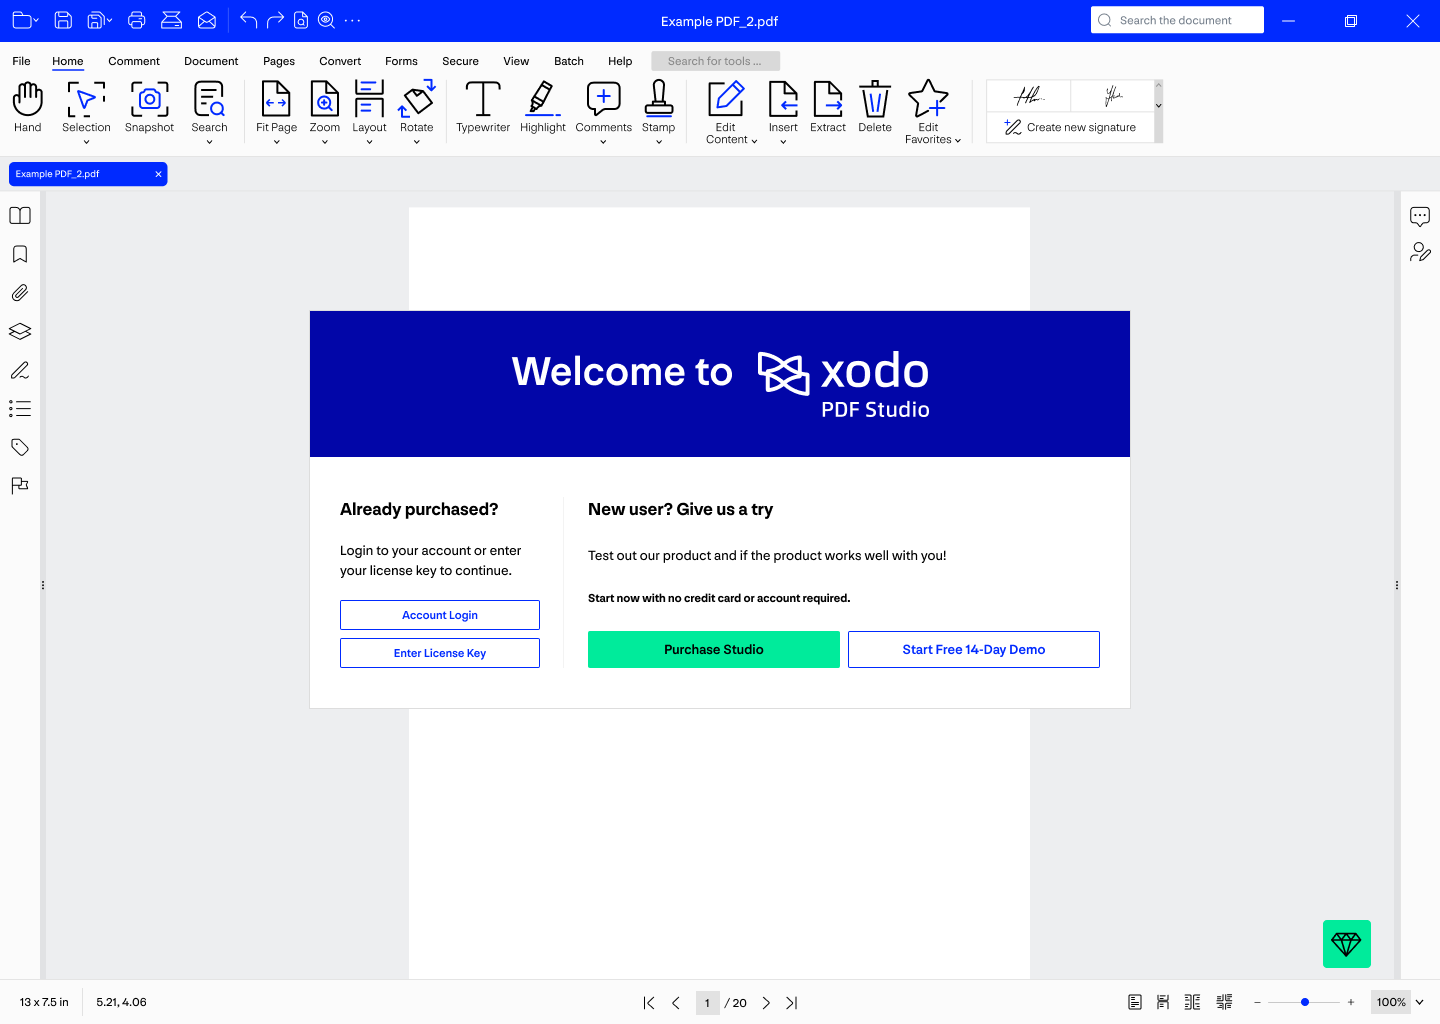Adjust the zoom slider handle
The image size is (1440, 1024).
(x=1305, y=1002)
